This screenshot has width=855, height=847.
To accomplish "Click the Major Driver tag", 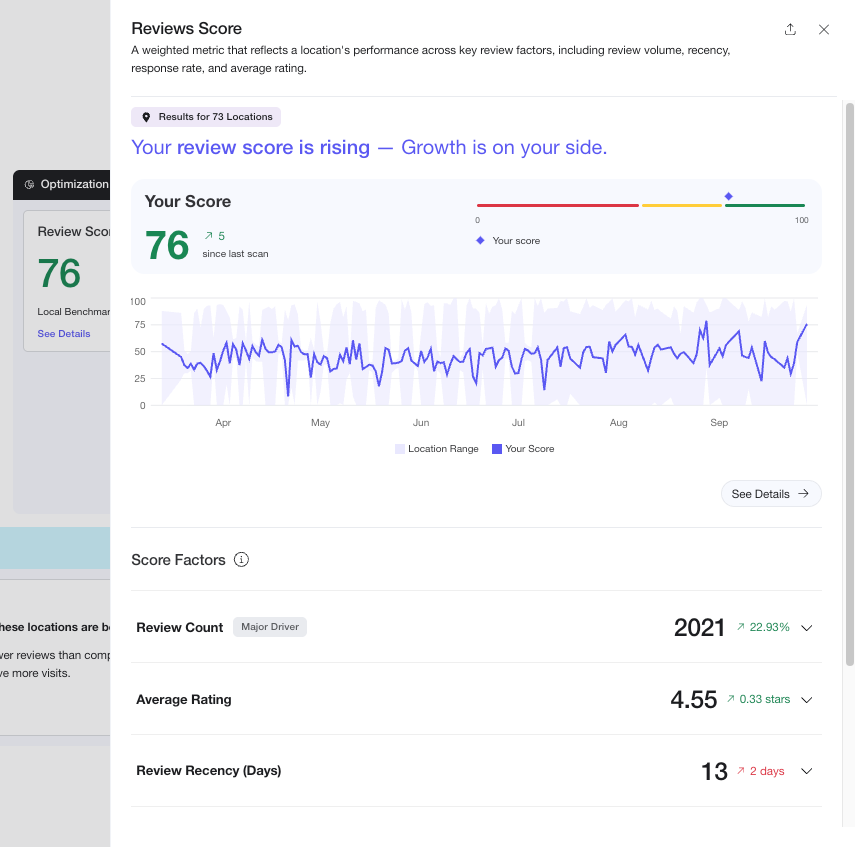I will (x=270, y=627).
